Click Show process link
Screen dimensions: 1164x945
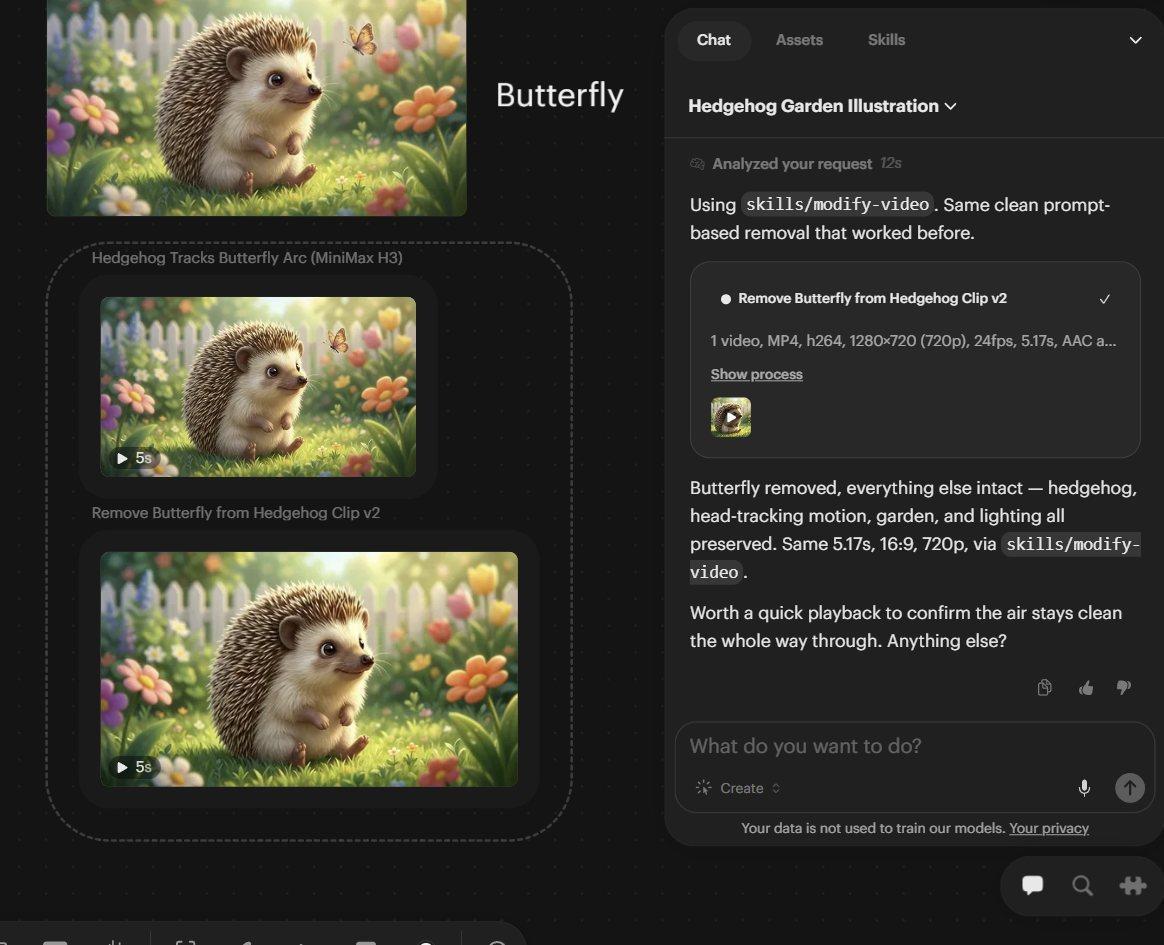pyautogui.click(x=756, y=374)
